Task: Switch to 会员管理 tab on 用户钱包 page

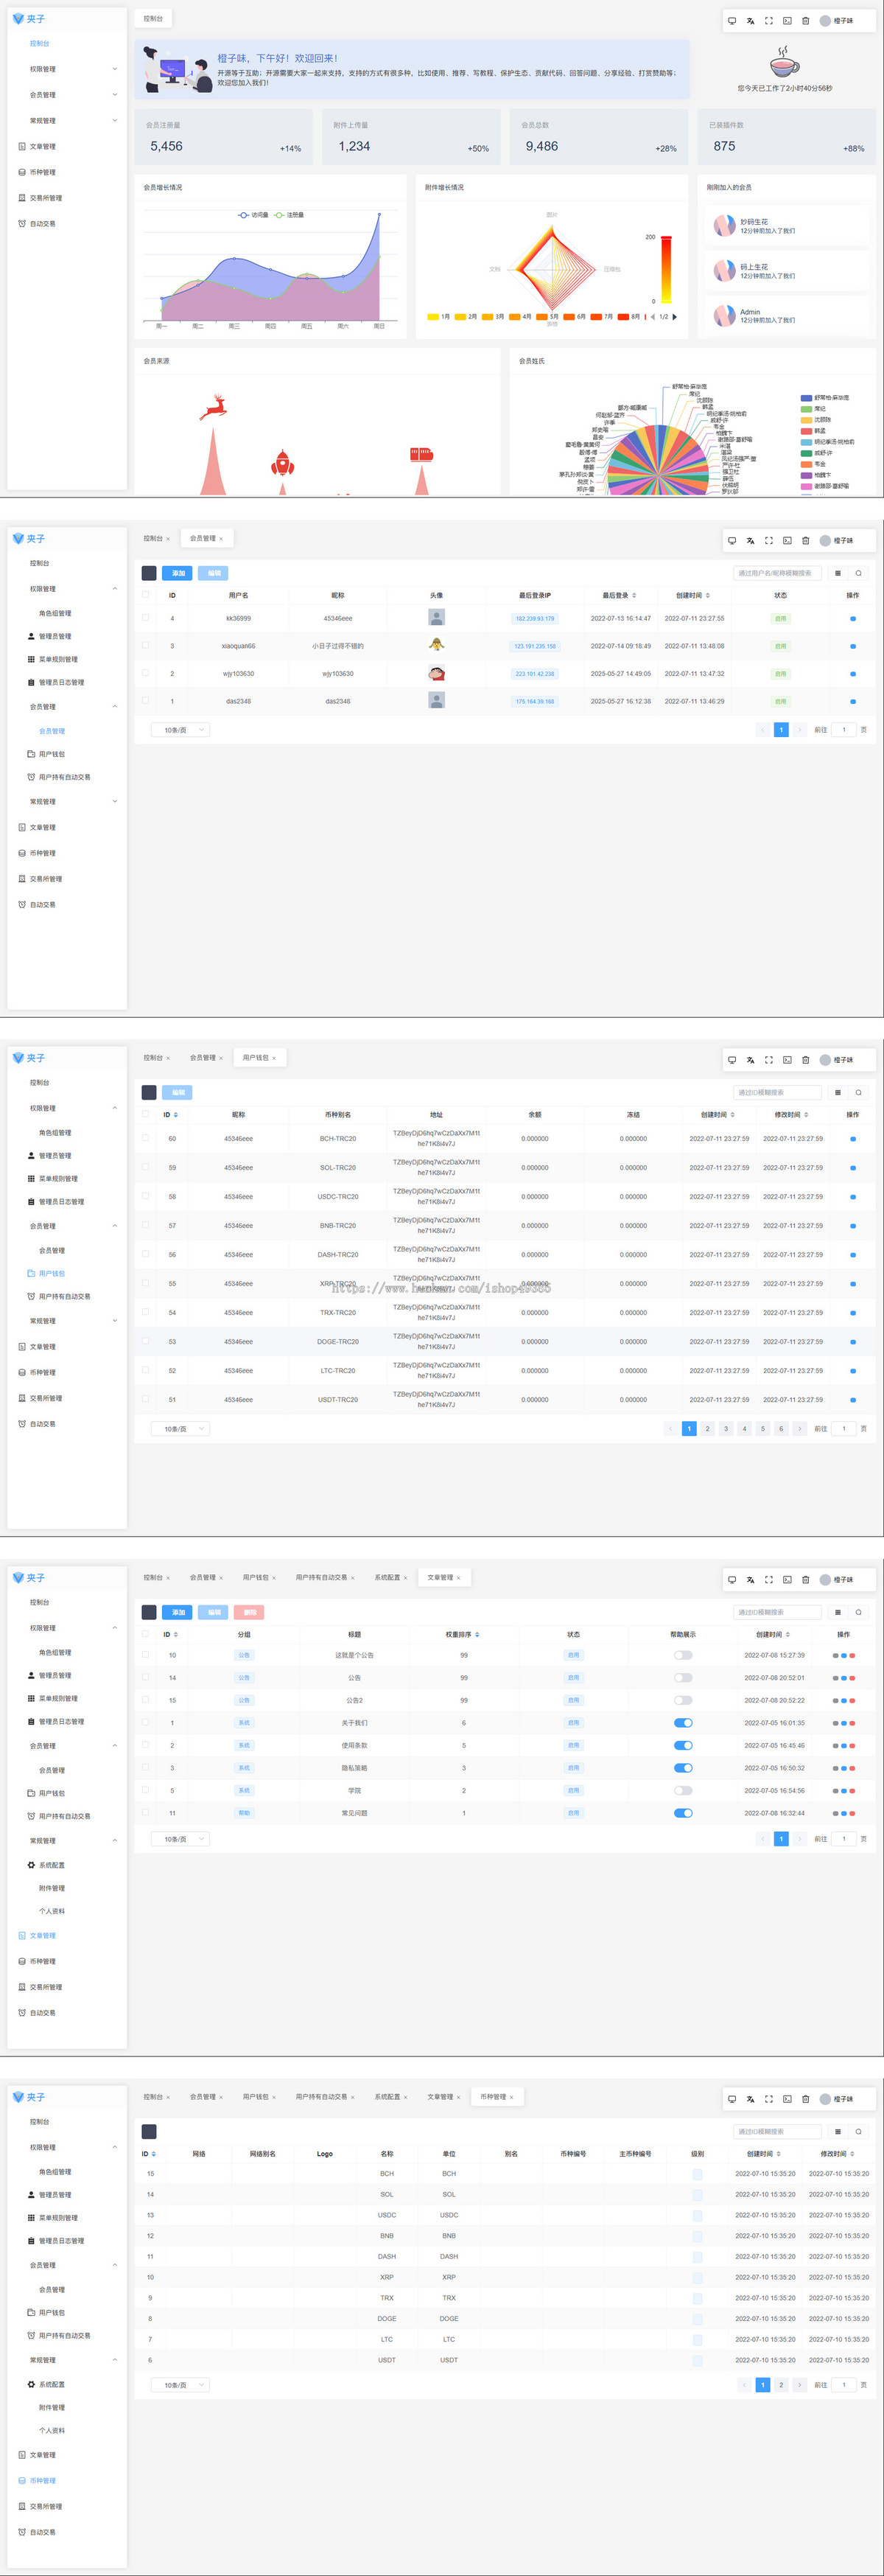Action: click(x=203, y=1057)
